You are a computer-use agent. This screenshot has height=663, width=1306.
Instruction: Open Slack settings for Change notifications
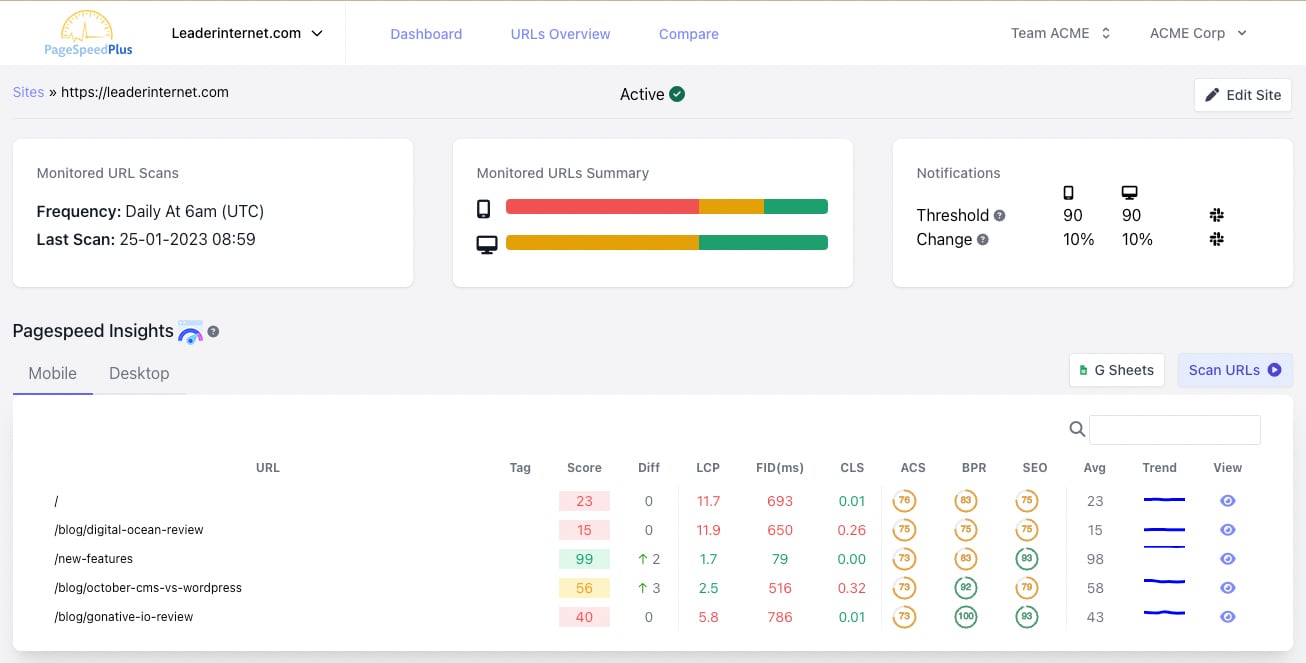[1216, 239]
